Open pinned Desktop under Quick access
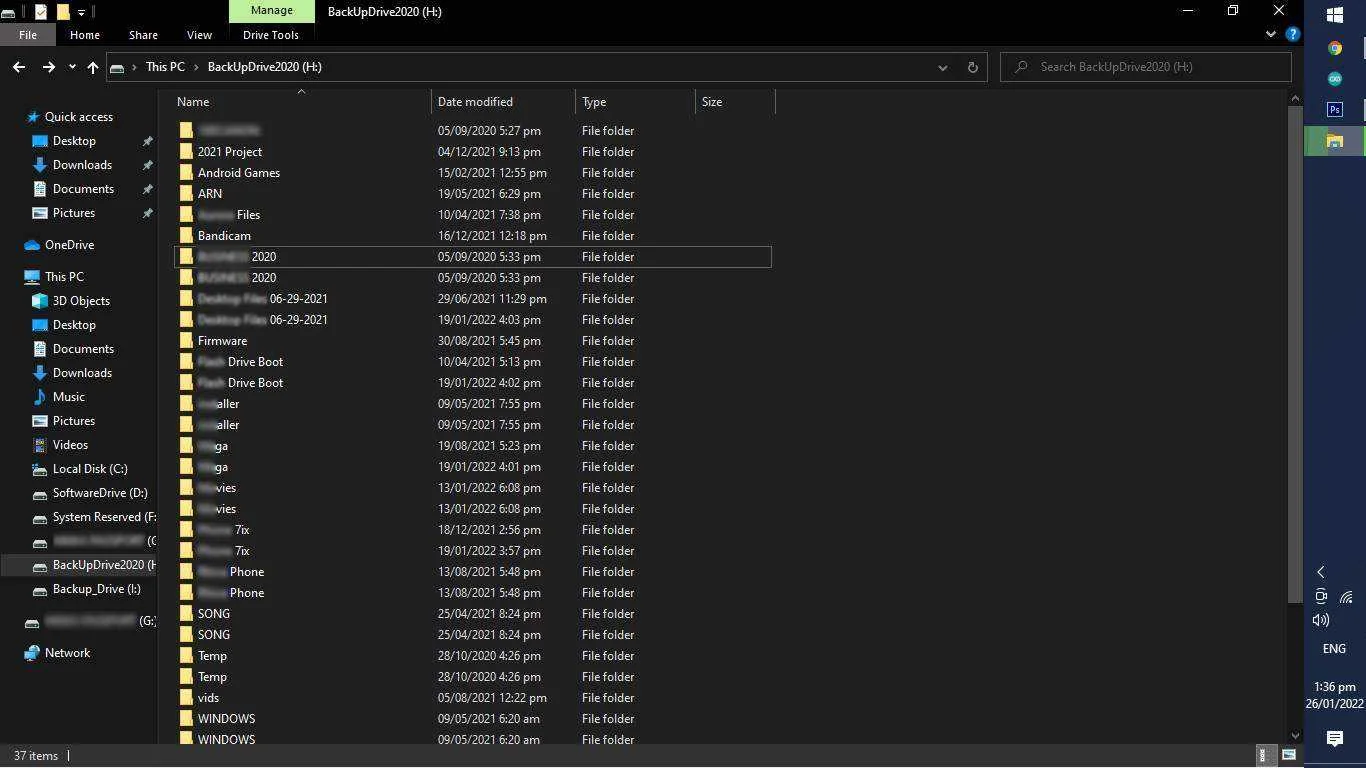 [74, 141]
